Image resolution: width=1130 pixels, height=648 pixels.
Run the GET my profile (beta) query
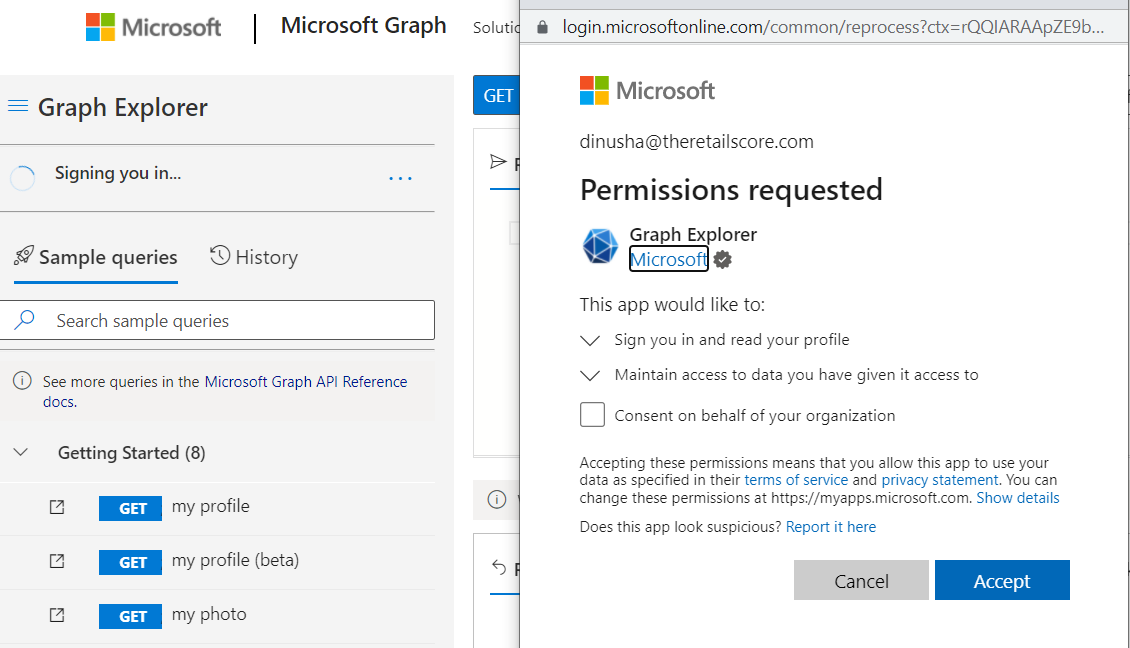pyautogui.click(x=130, y=562)
